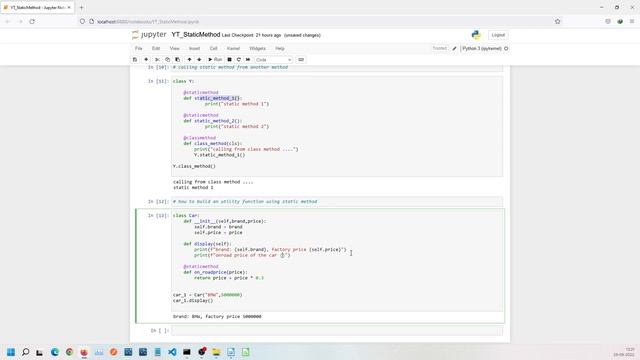Cut selected cells with the scissors icon

tap(157, 60)
